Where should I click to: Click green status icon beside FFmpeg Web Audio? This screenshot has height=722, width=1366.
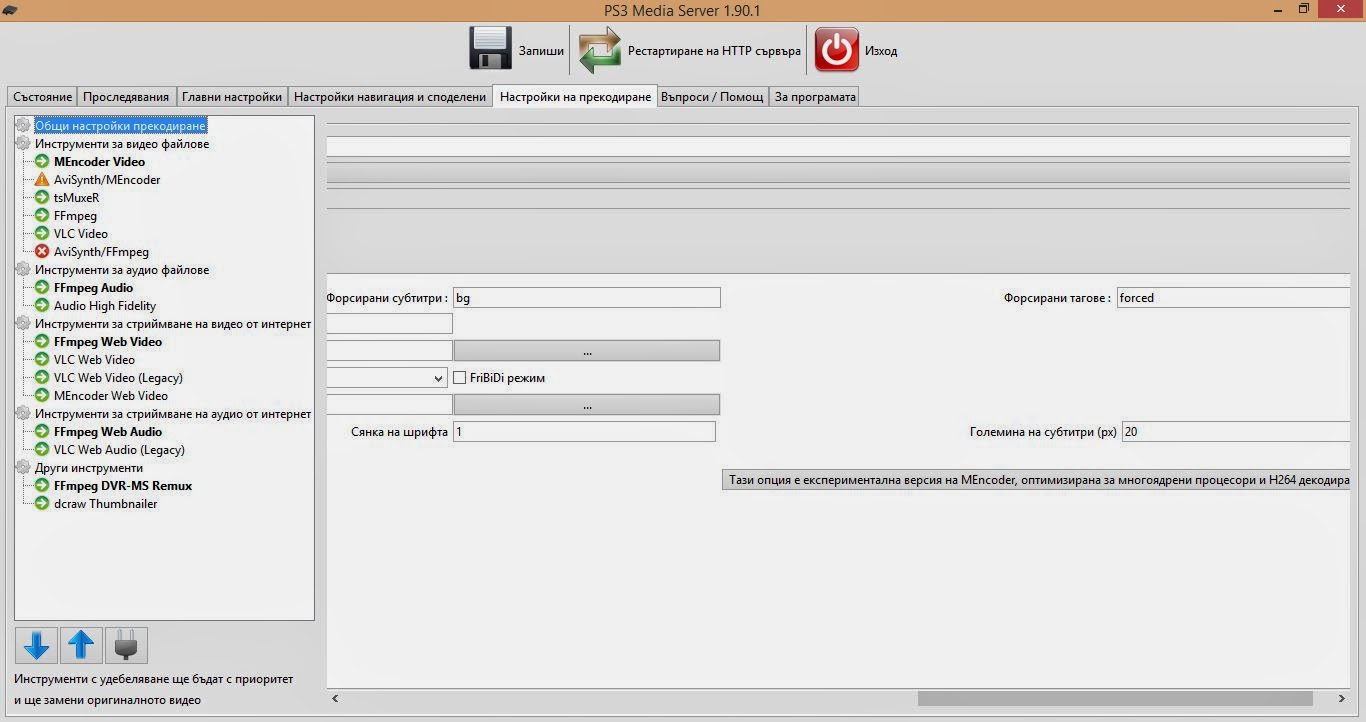point(42,432)
